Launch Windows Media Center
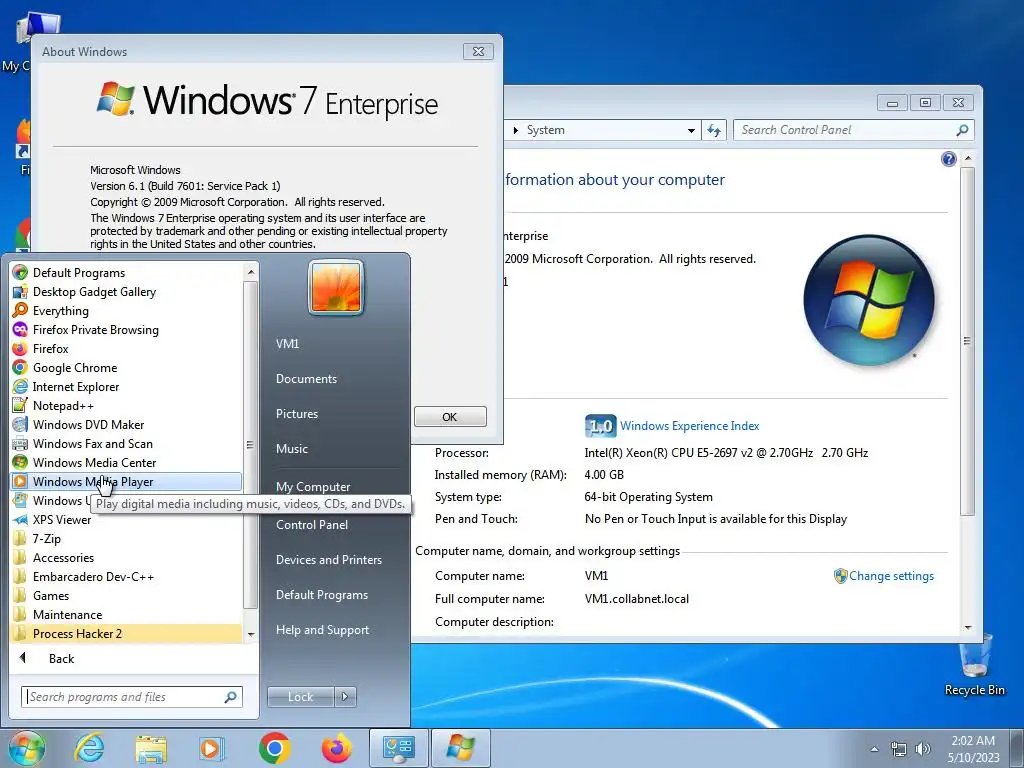The width and height of the screenshot is (1024, 768). click(127, 462)
